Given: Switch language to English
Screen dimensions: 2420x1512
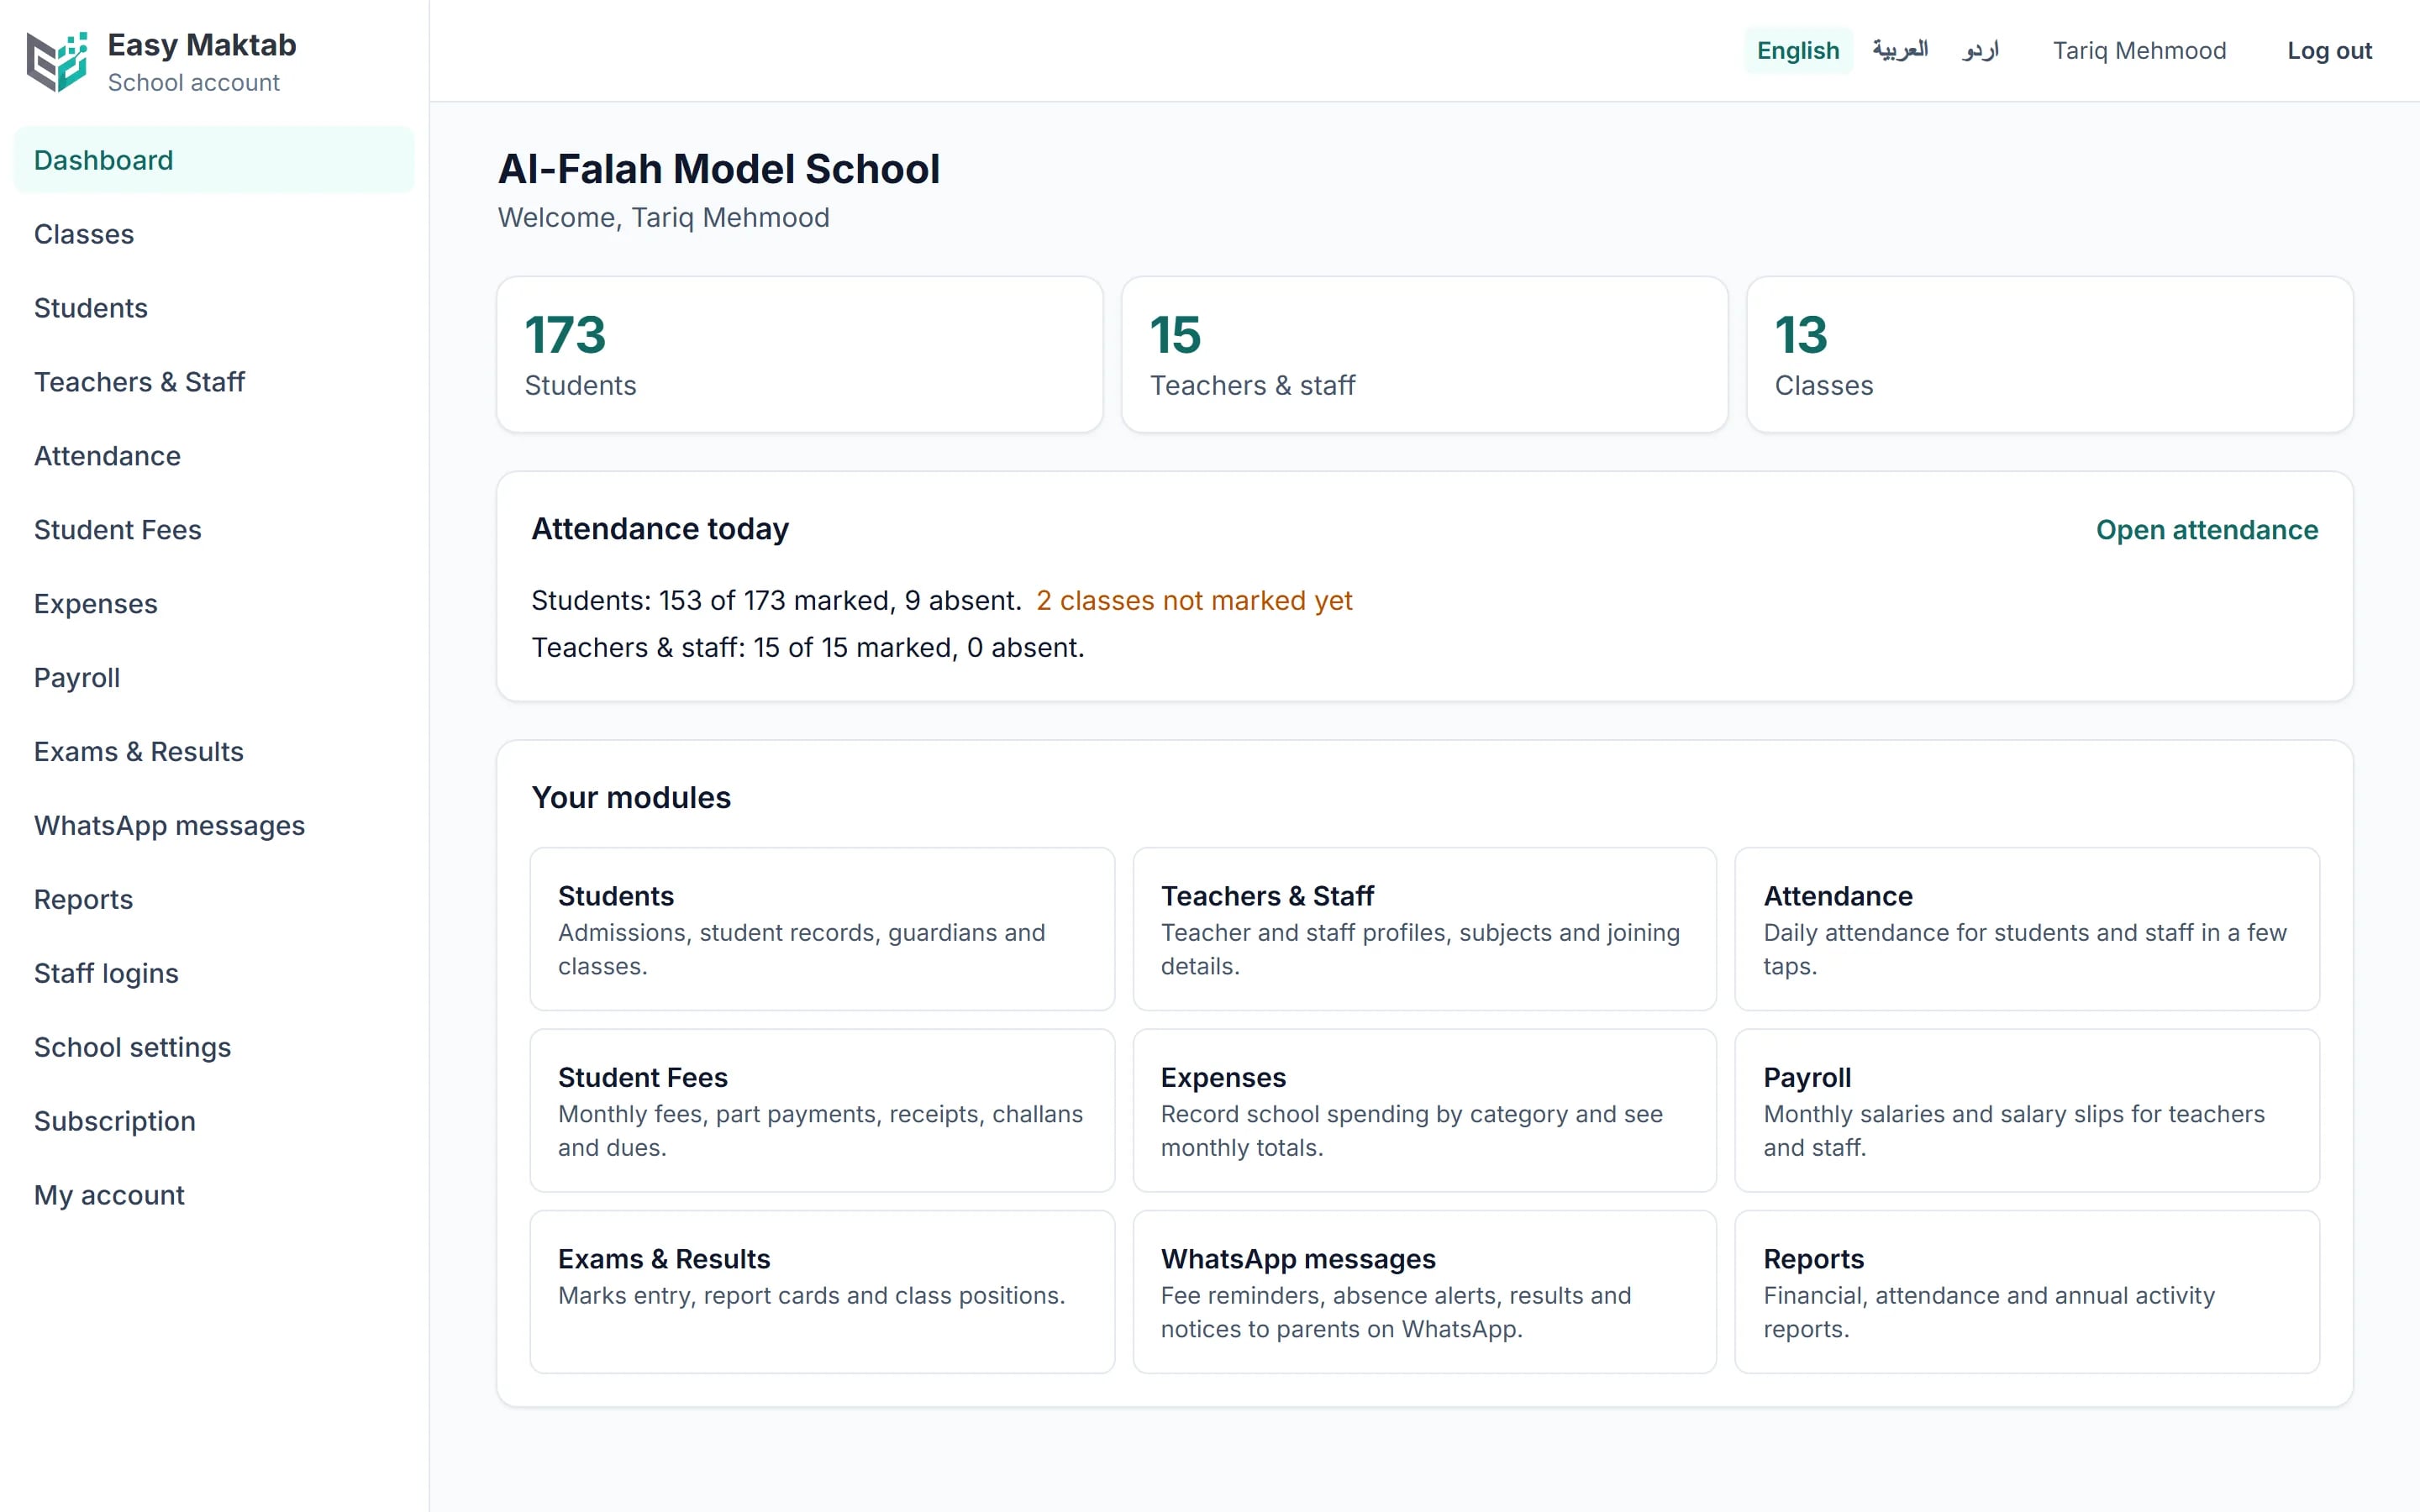Looking at the screenshot, I should 1798,50.
